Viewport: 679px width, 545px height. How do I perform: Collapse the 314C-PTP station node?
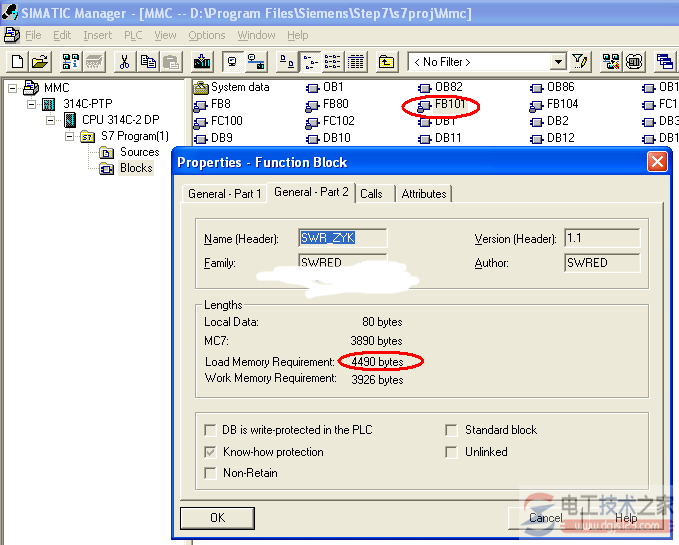(32, 104)
